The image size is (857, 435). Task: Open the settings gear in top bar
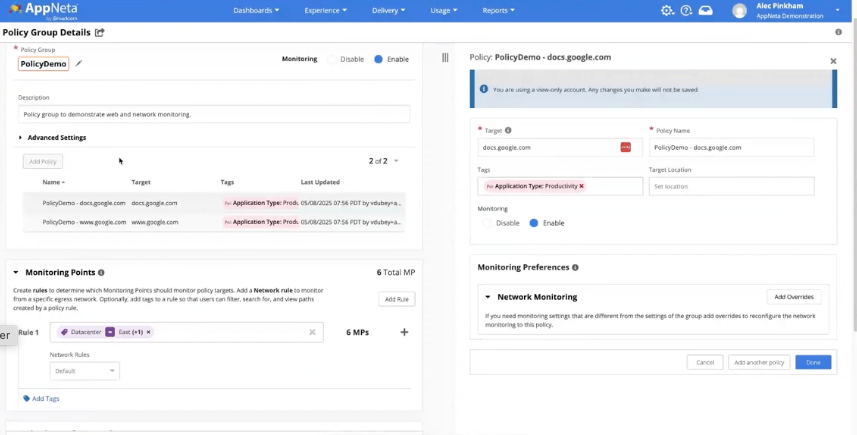668,11
